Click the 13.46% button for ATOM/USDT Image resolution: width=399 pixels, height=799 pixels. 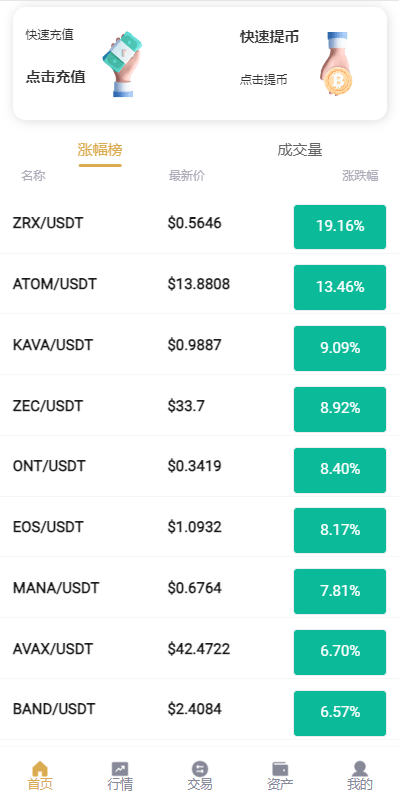[340, 287]
